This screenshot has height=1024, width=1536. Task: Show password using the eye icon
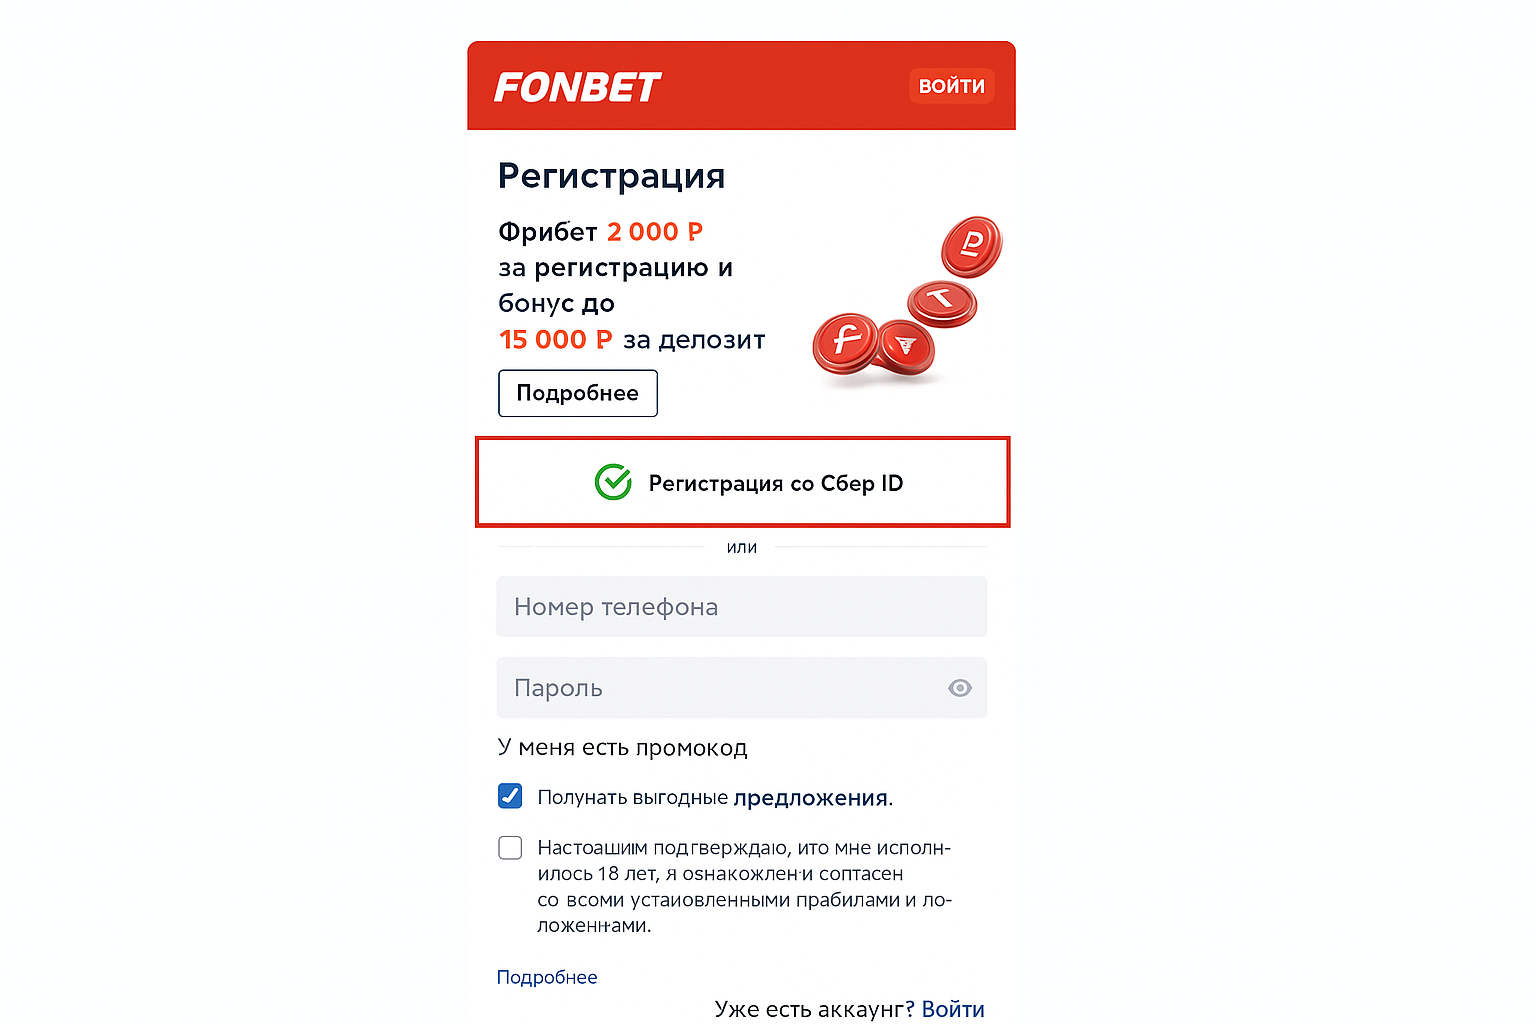coord(960,688)
